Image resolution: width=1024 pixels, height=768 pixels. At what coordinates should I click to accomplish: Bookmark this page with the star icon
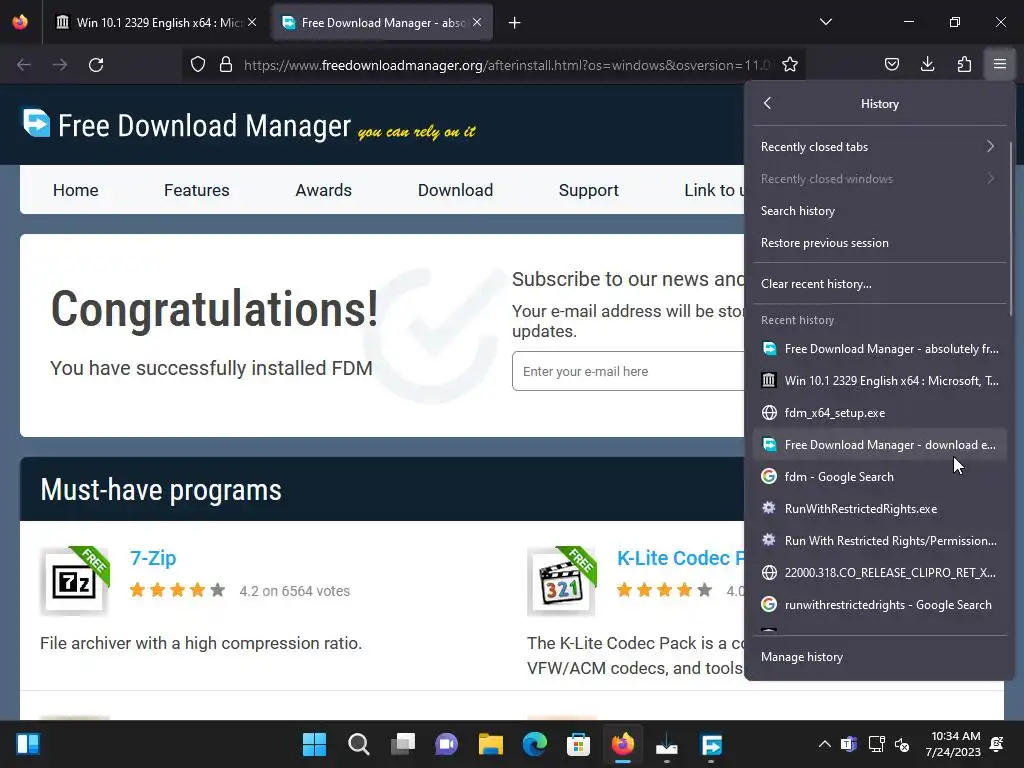tap(790, 65)
